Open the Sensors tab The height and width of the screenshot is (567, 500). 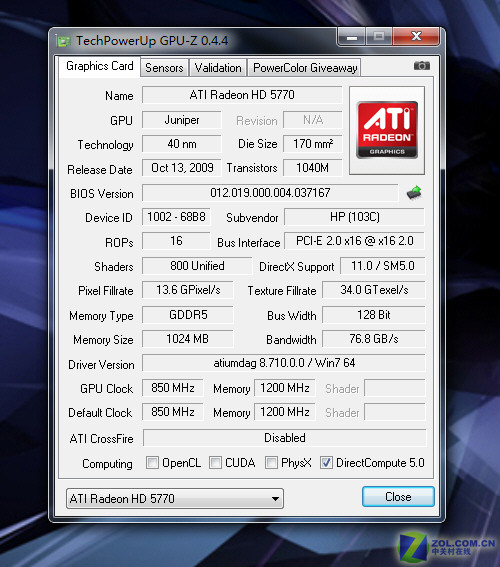point(164,68)
